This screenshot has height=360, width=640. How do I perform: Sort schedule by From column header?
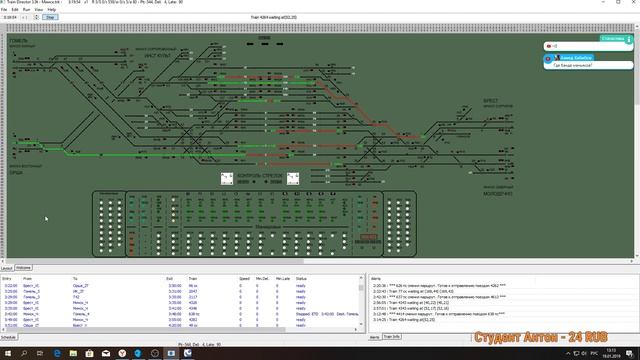point(27,278)
